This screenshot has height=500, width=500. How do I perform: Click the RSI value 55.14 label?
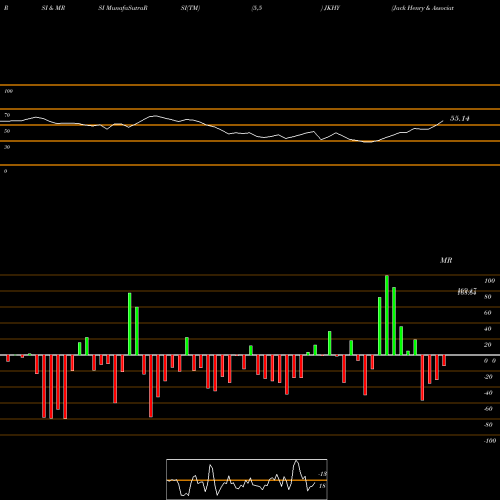coord(460,118)
